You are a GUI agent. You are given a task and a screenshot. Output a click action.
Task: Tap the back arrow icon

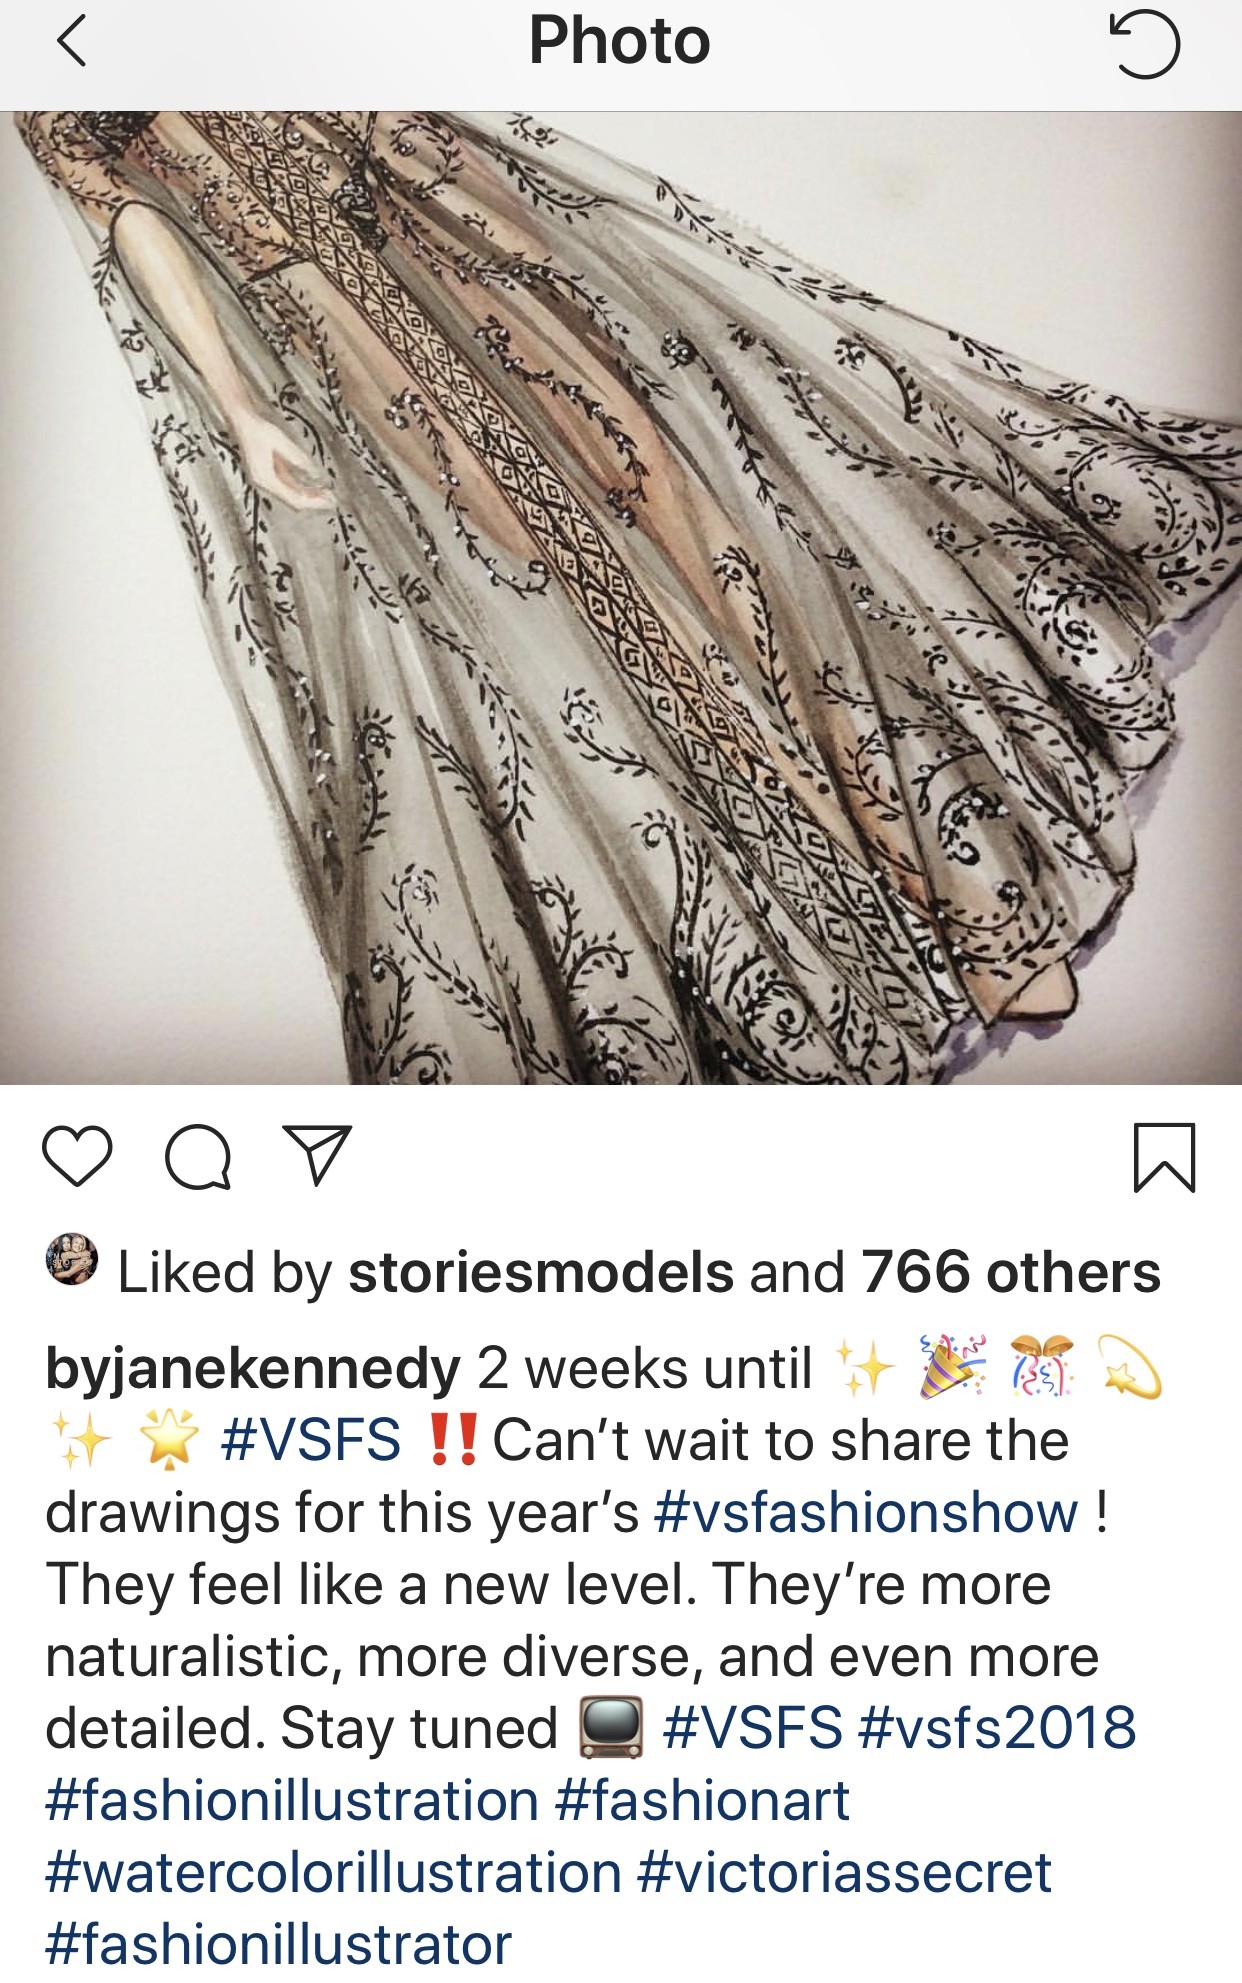pyautogui.click(x=72, y=43)
